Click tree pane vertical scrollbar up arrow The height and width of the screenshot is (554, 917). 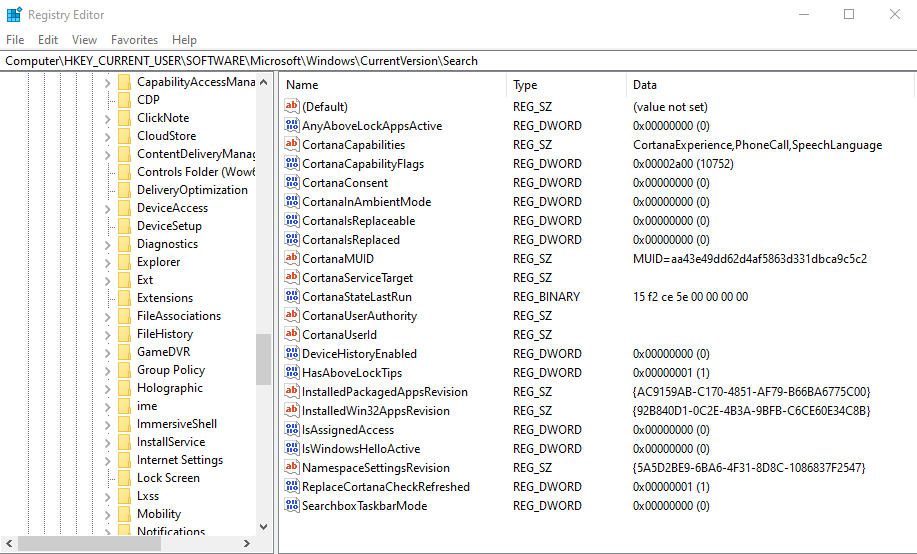[x=263, y=82]
